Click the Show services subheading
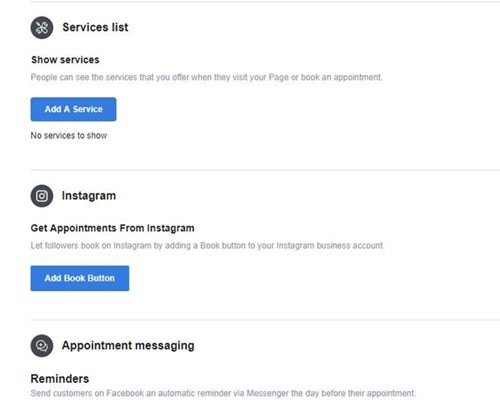Image resolution: width=500 pixels, height=414 pixels. point(65,60)
